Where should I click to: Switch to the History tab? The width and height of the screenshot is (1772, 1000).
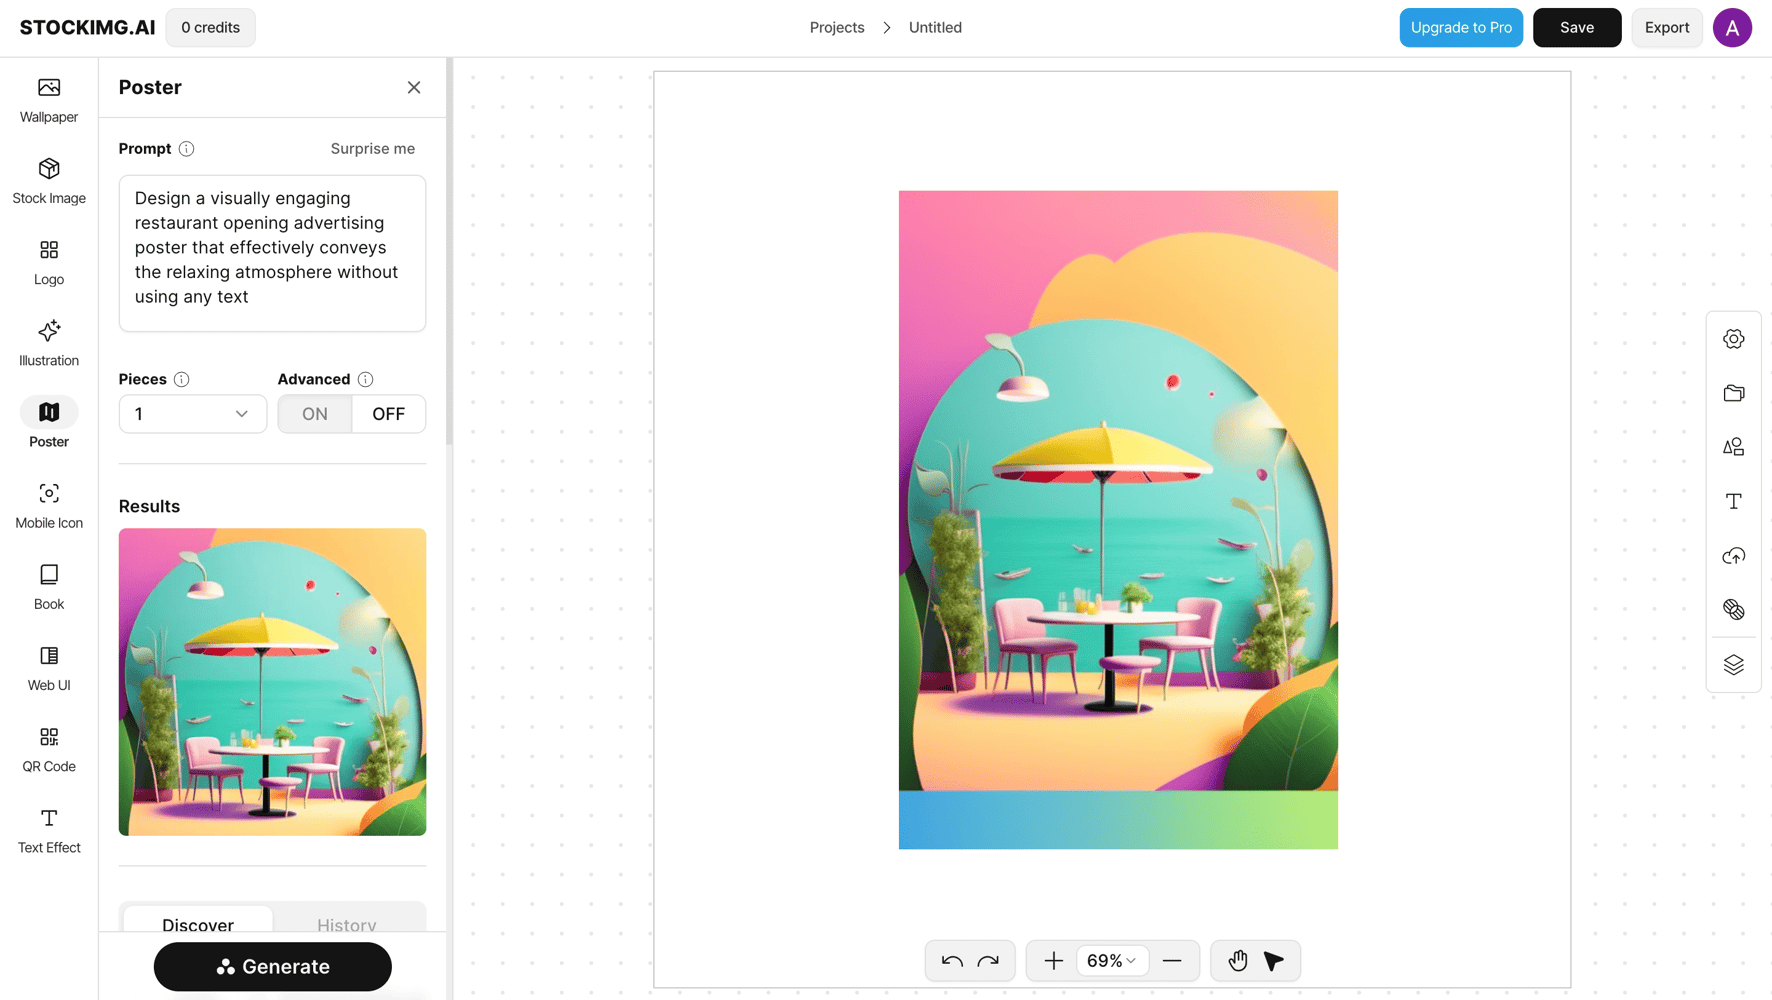click(x=347, y=924)
